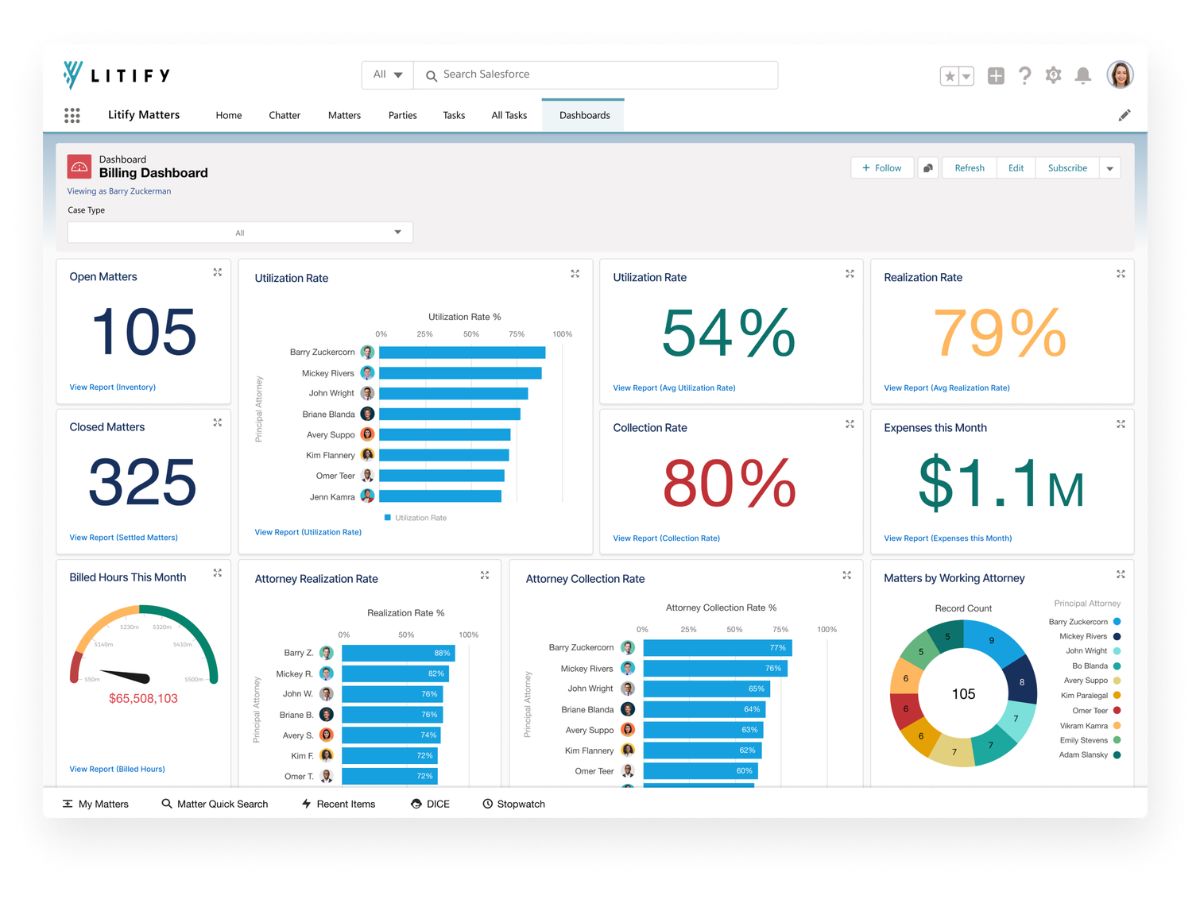Expand the Expenses this Month widget
Viewport: 1200px width, 900px height.
pyautogui.click(x=1121, y=423)
